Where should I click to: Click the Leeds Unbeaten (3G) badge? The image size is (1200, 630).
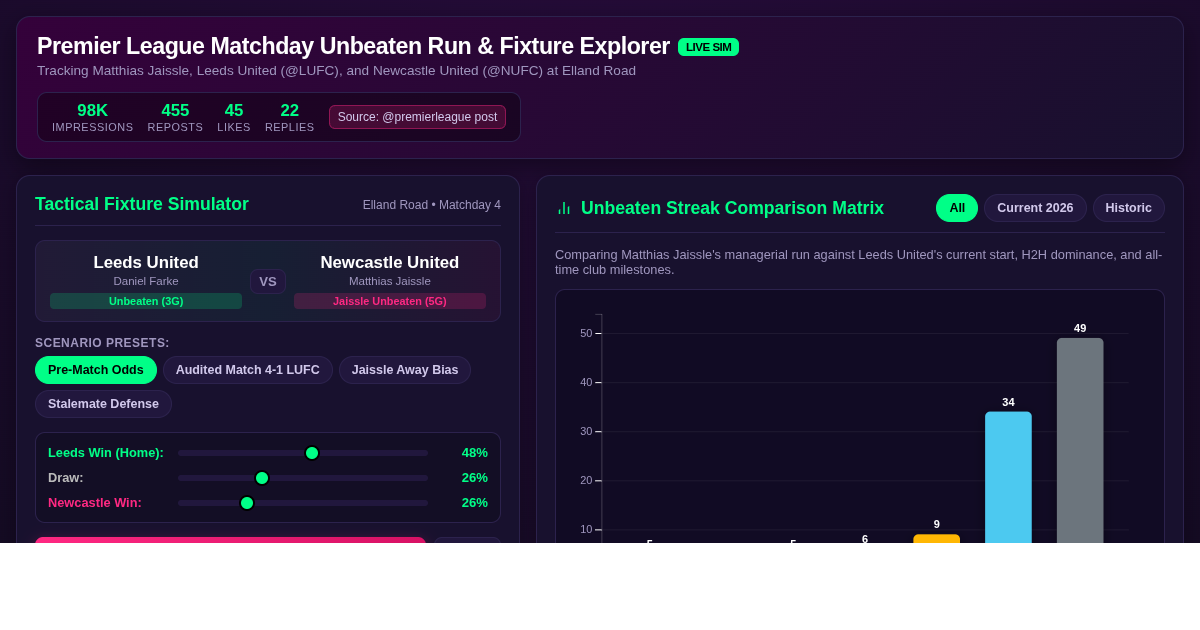(x=146, y=301)
